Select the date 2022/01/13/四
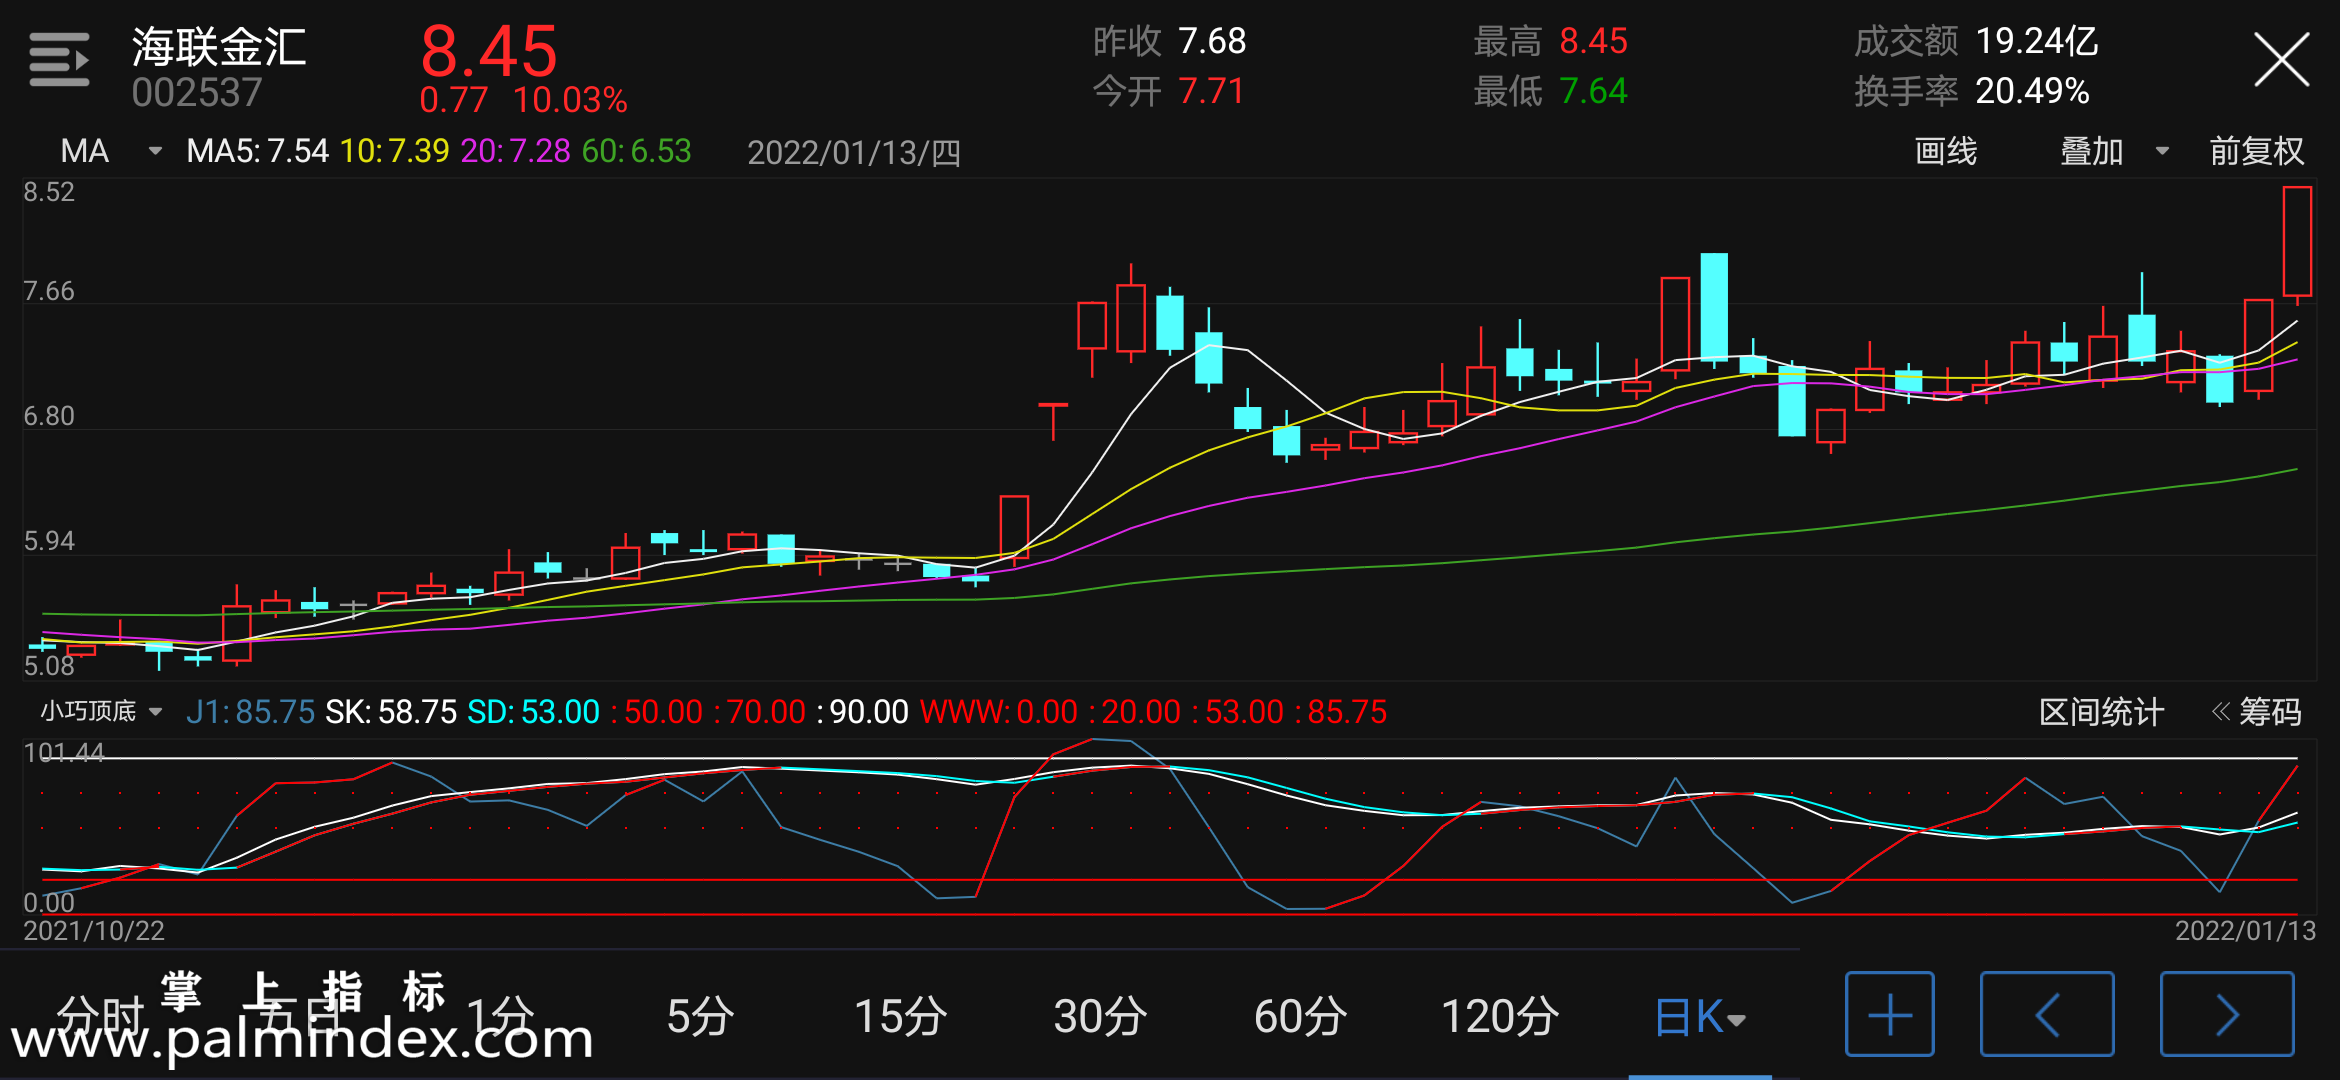Screen dimensions: 2340x1080 tap(854, 153)
